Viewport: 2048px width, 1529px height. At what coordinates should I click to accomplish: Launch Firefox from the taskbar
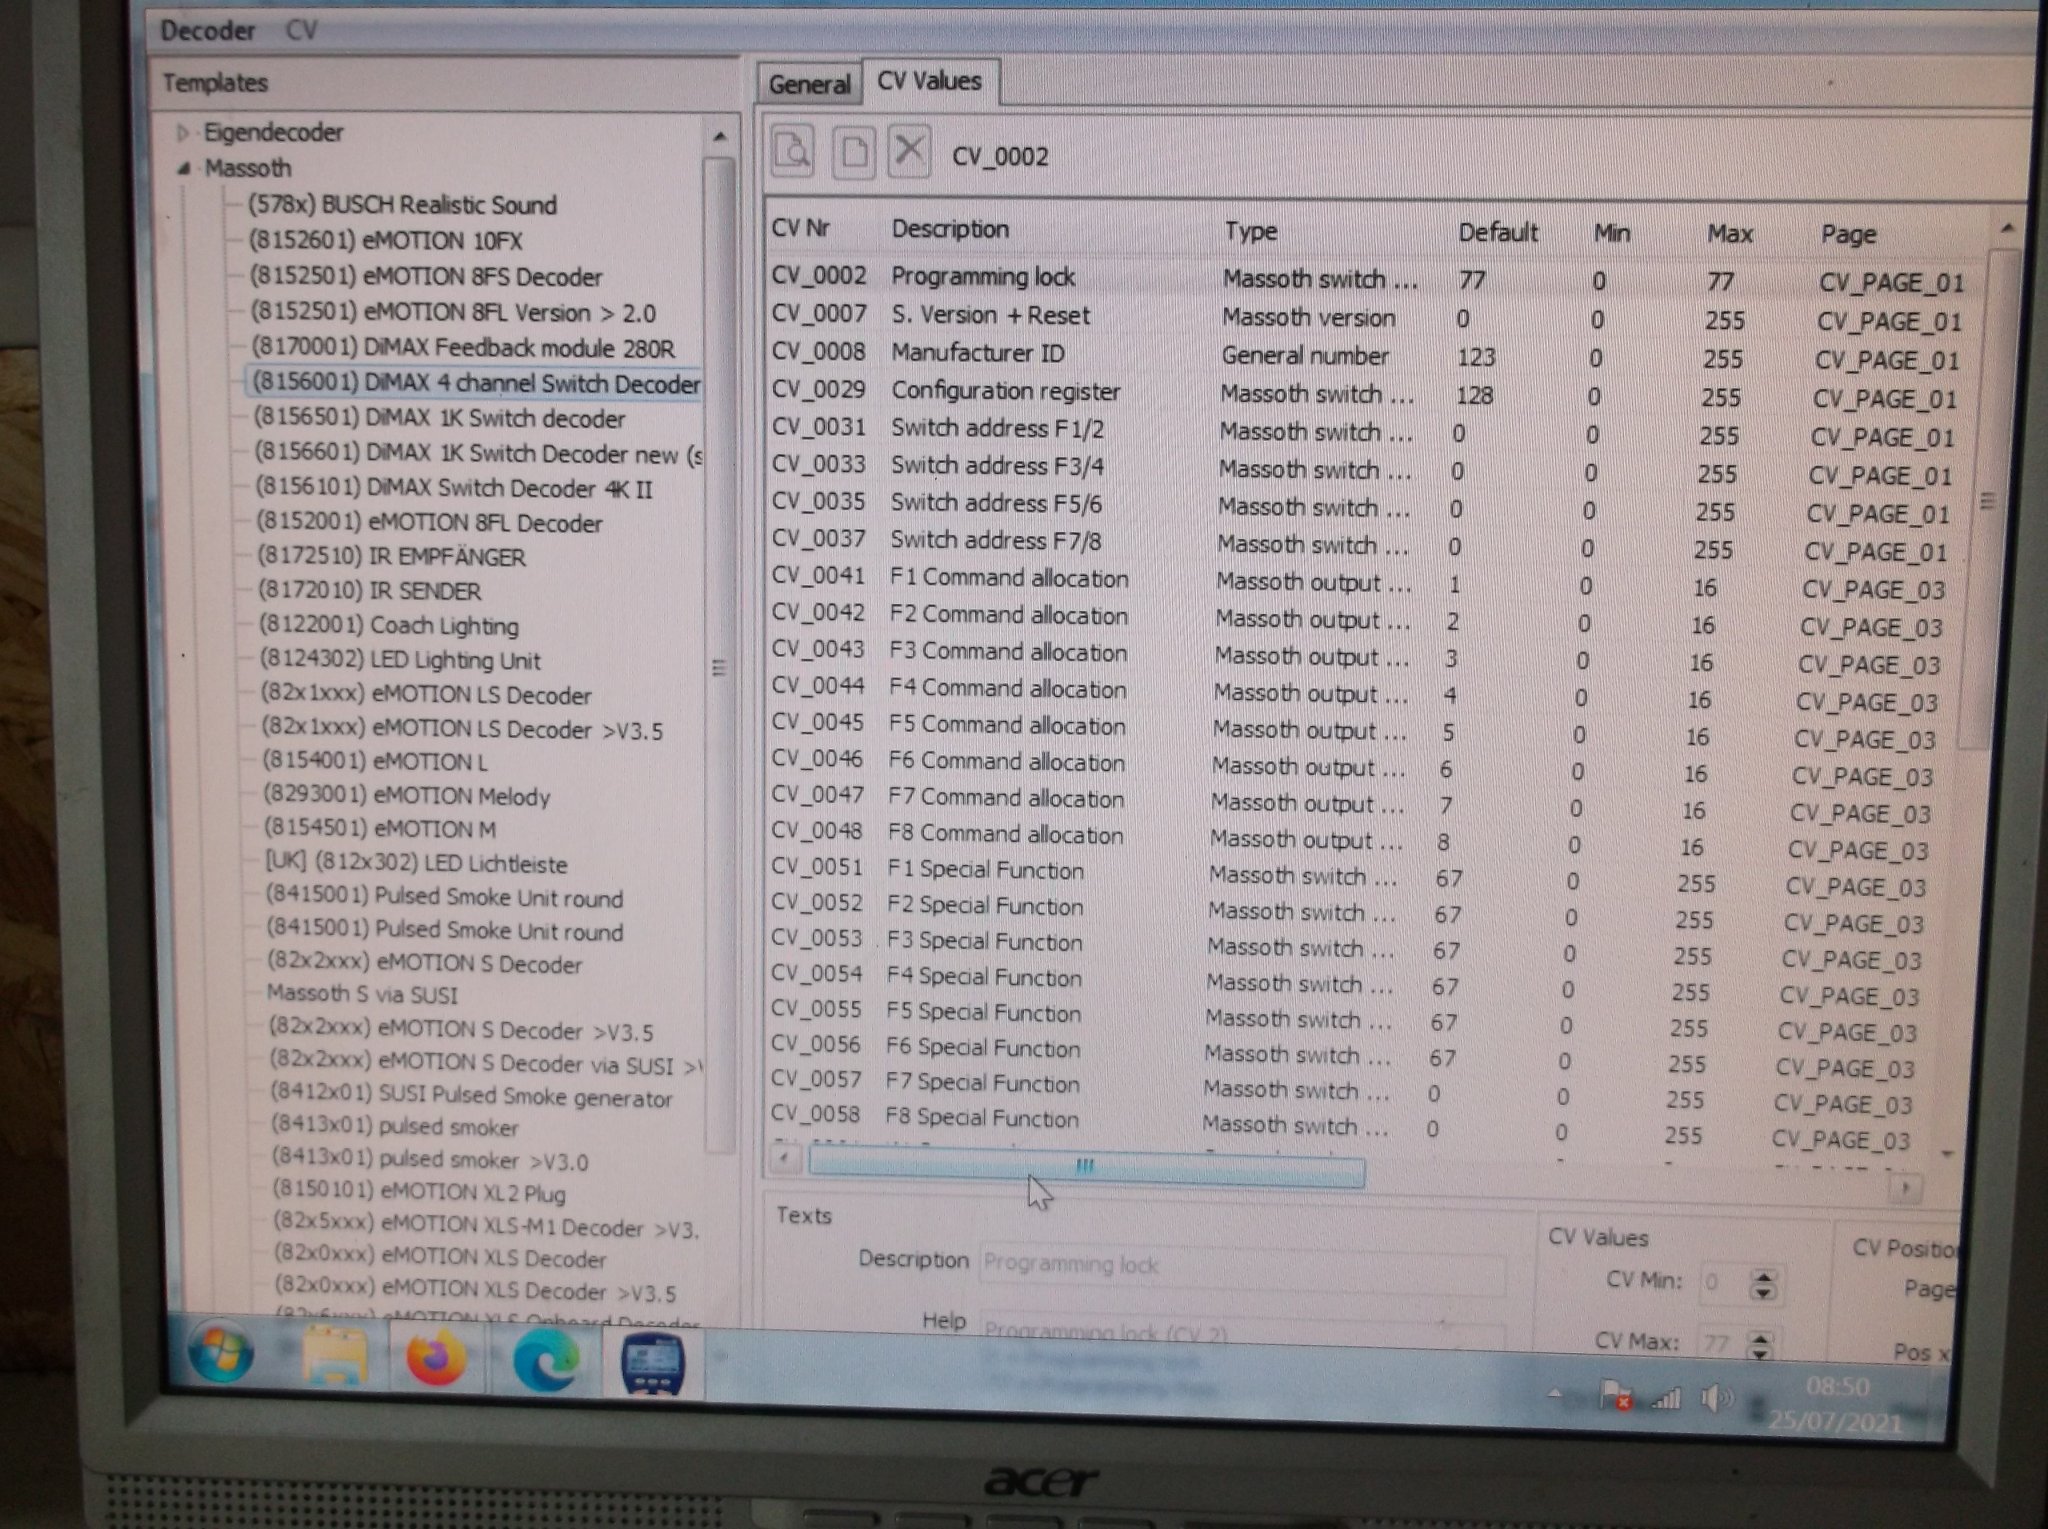[436, 1359]
